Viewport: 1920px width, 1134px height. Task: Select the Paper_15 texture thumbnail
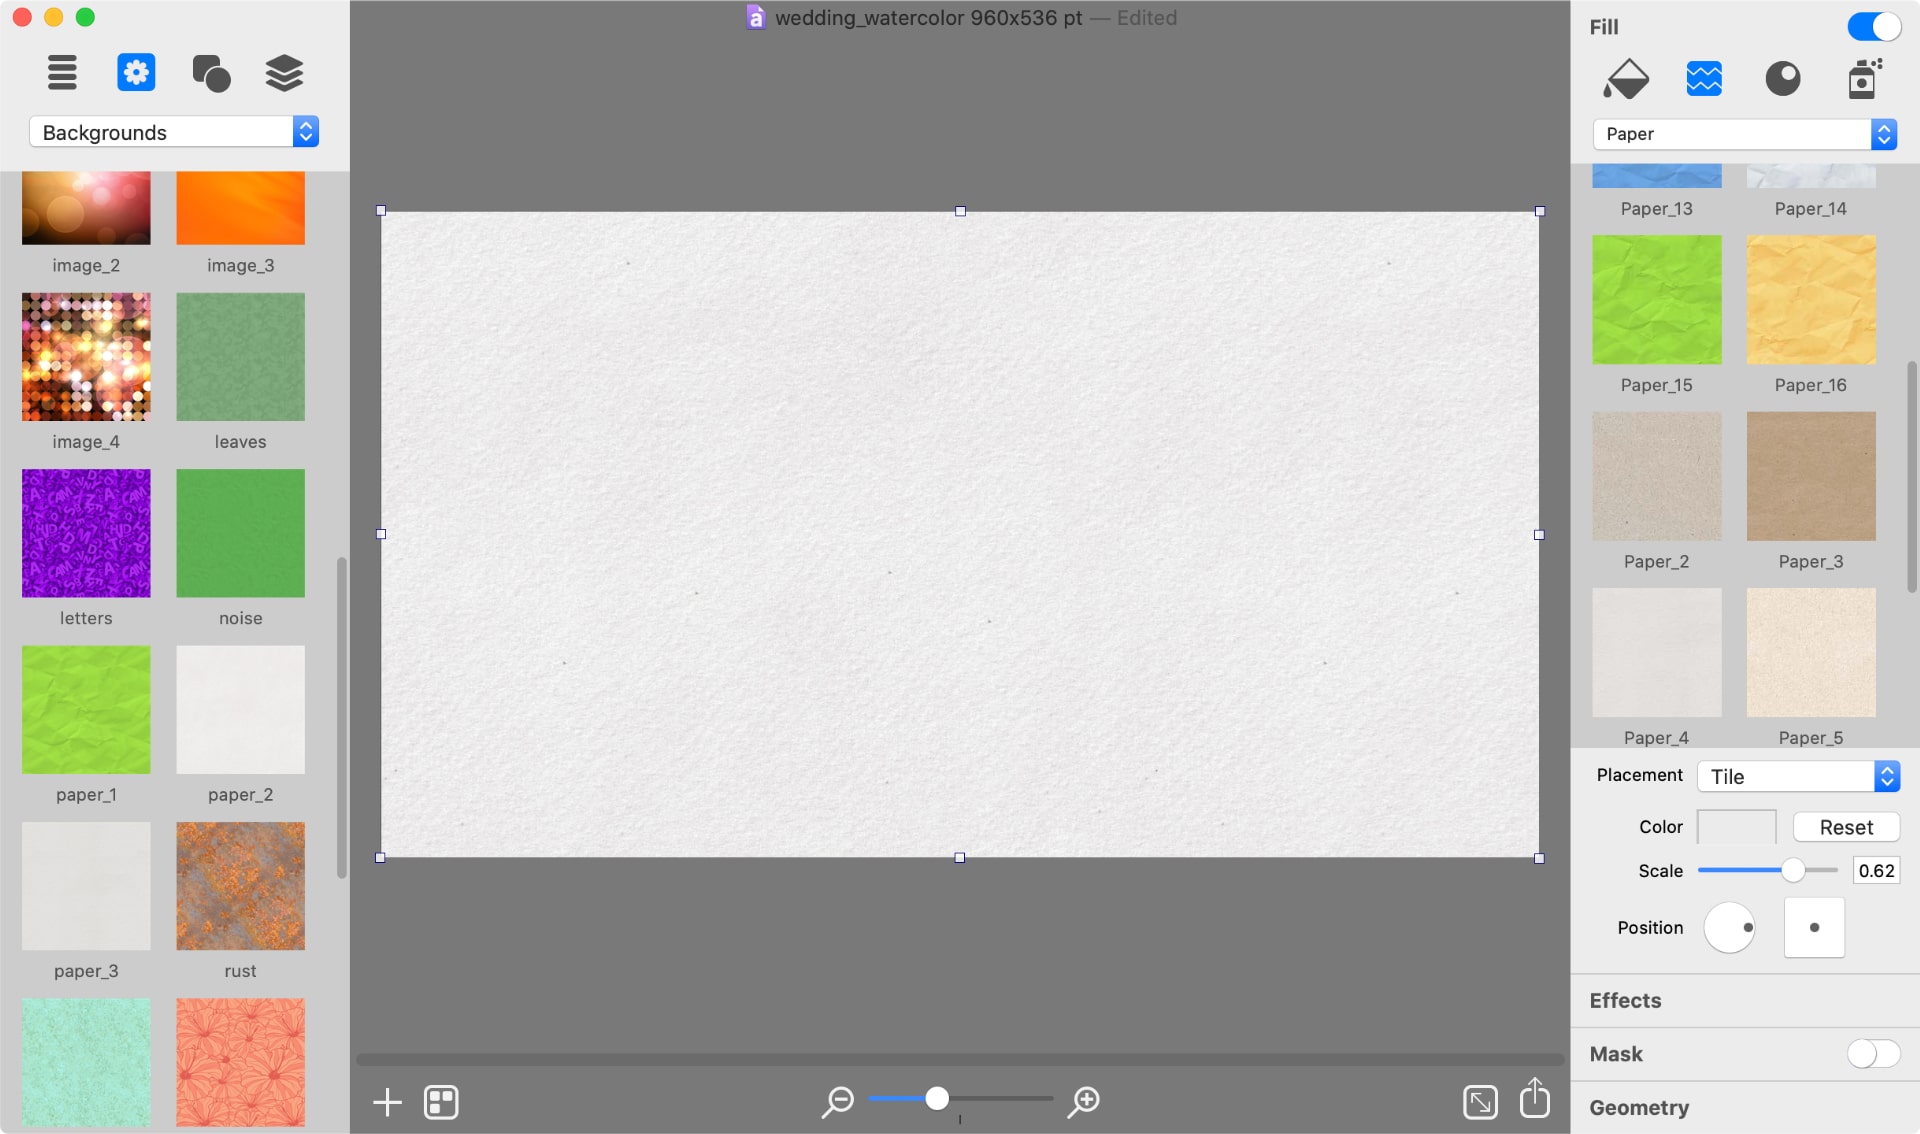click(x=1657, y=300)
